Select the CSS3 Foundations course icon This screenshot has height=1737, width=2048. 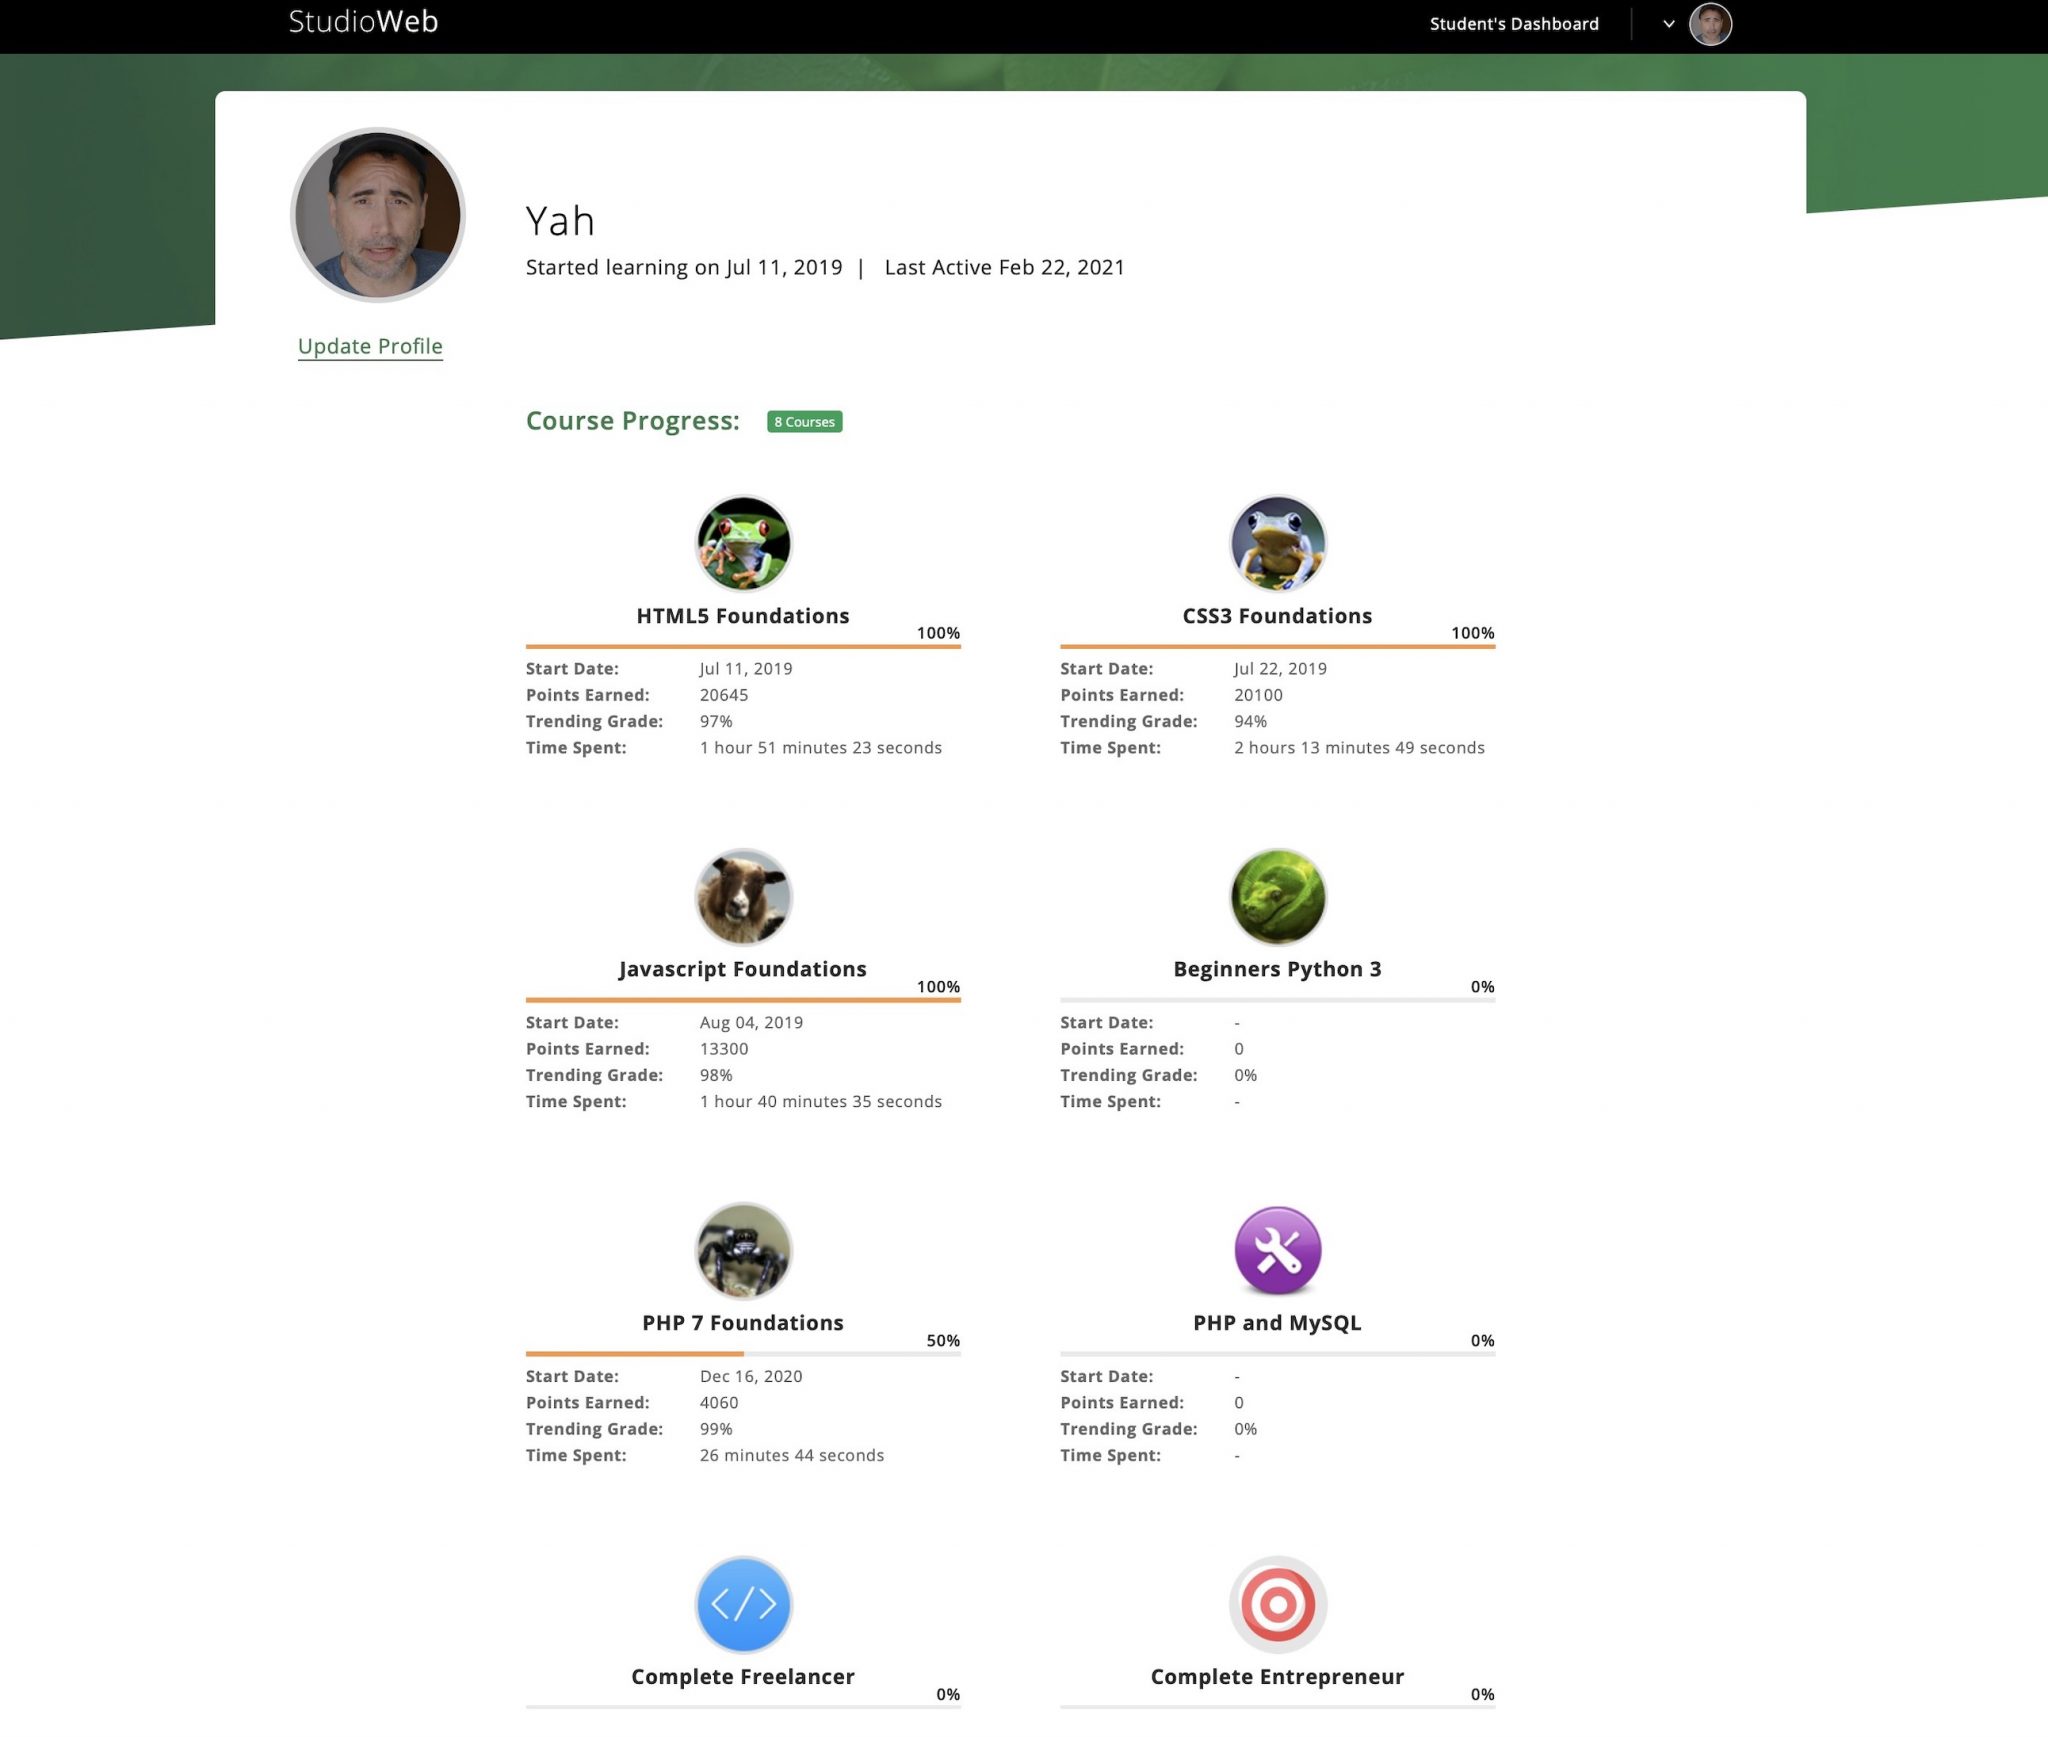point(1278,543)
